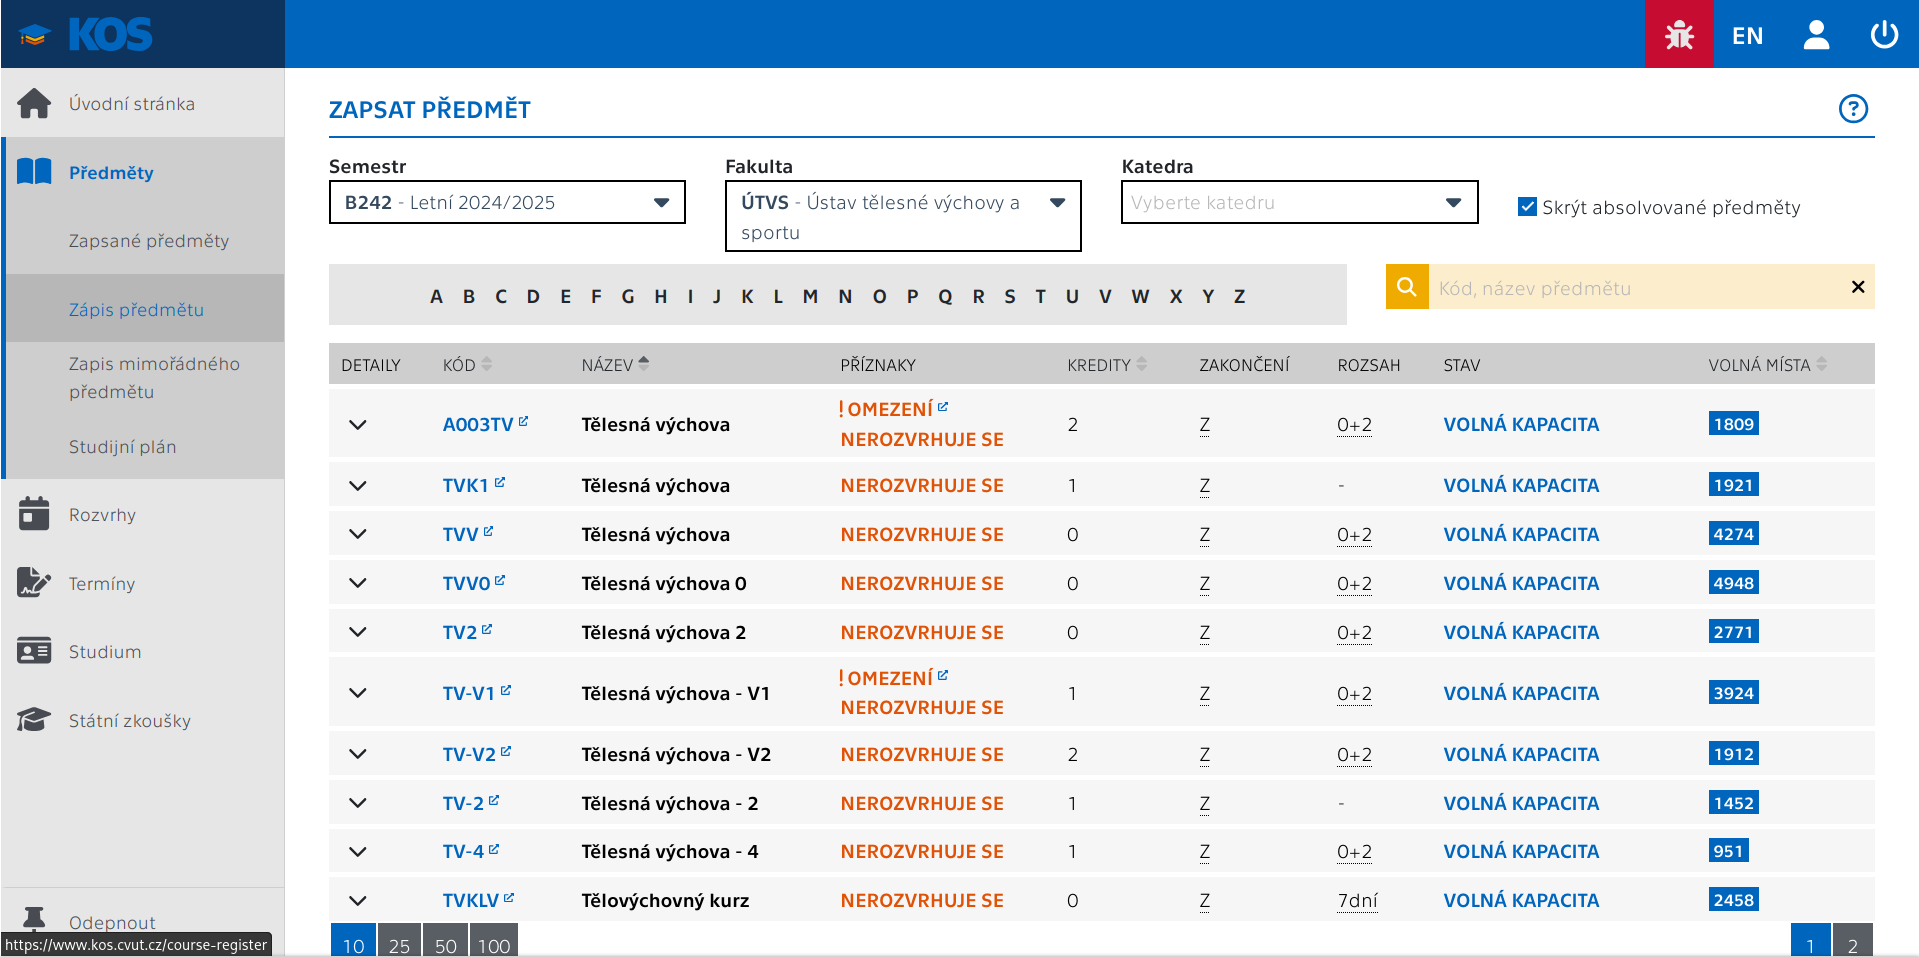
Task: Sort by KREDITY column arrows
Action: 1142,364
